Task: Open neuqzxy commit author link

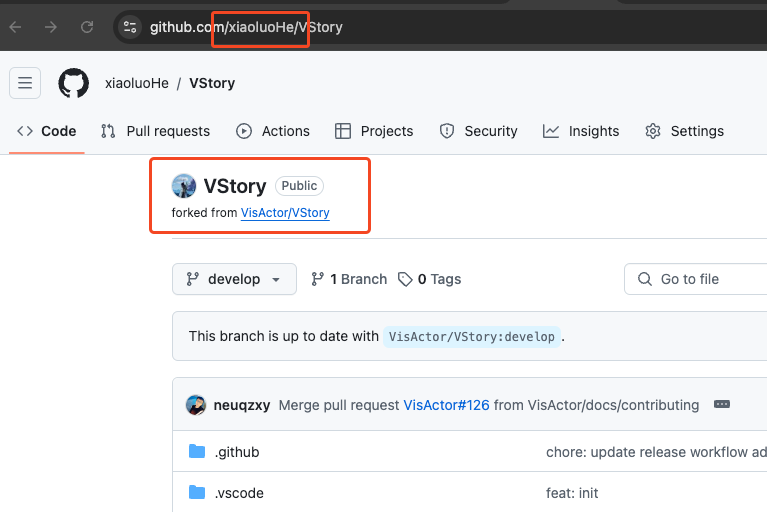Action: tap(242, 405)
